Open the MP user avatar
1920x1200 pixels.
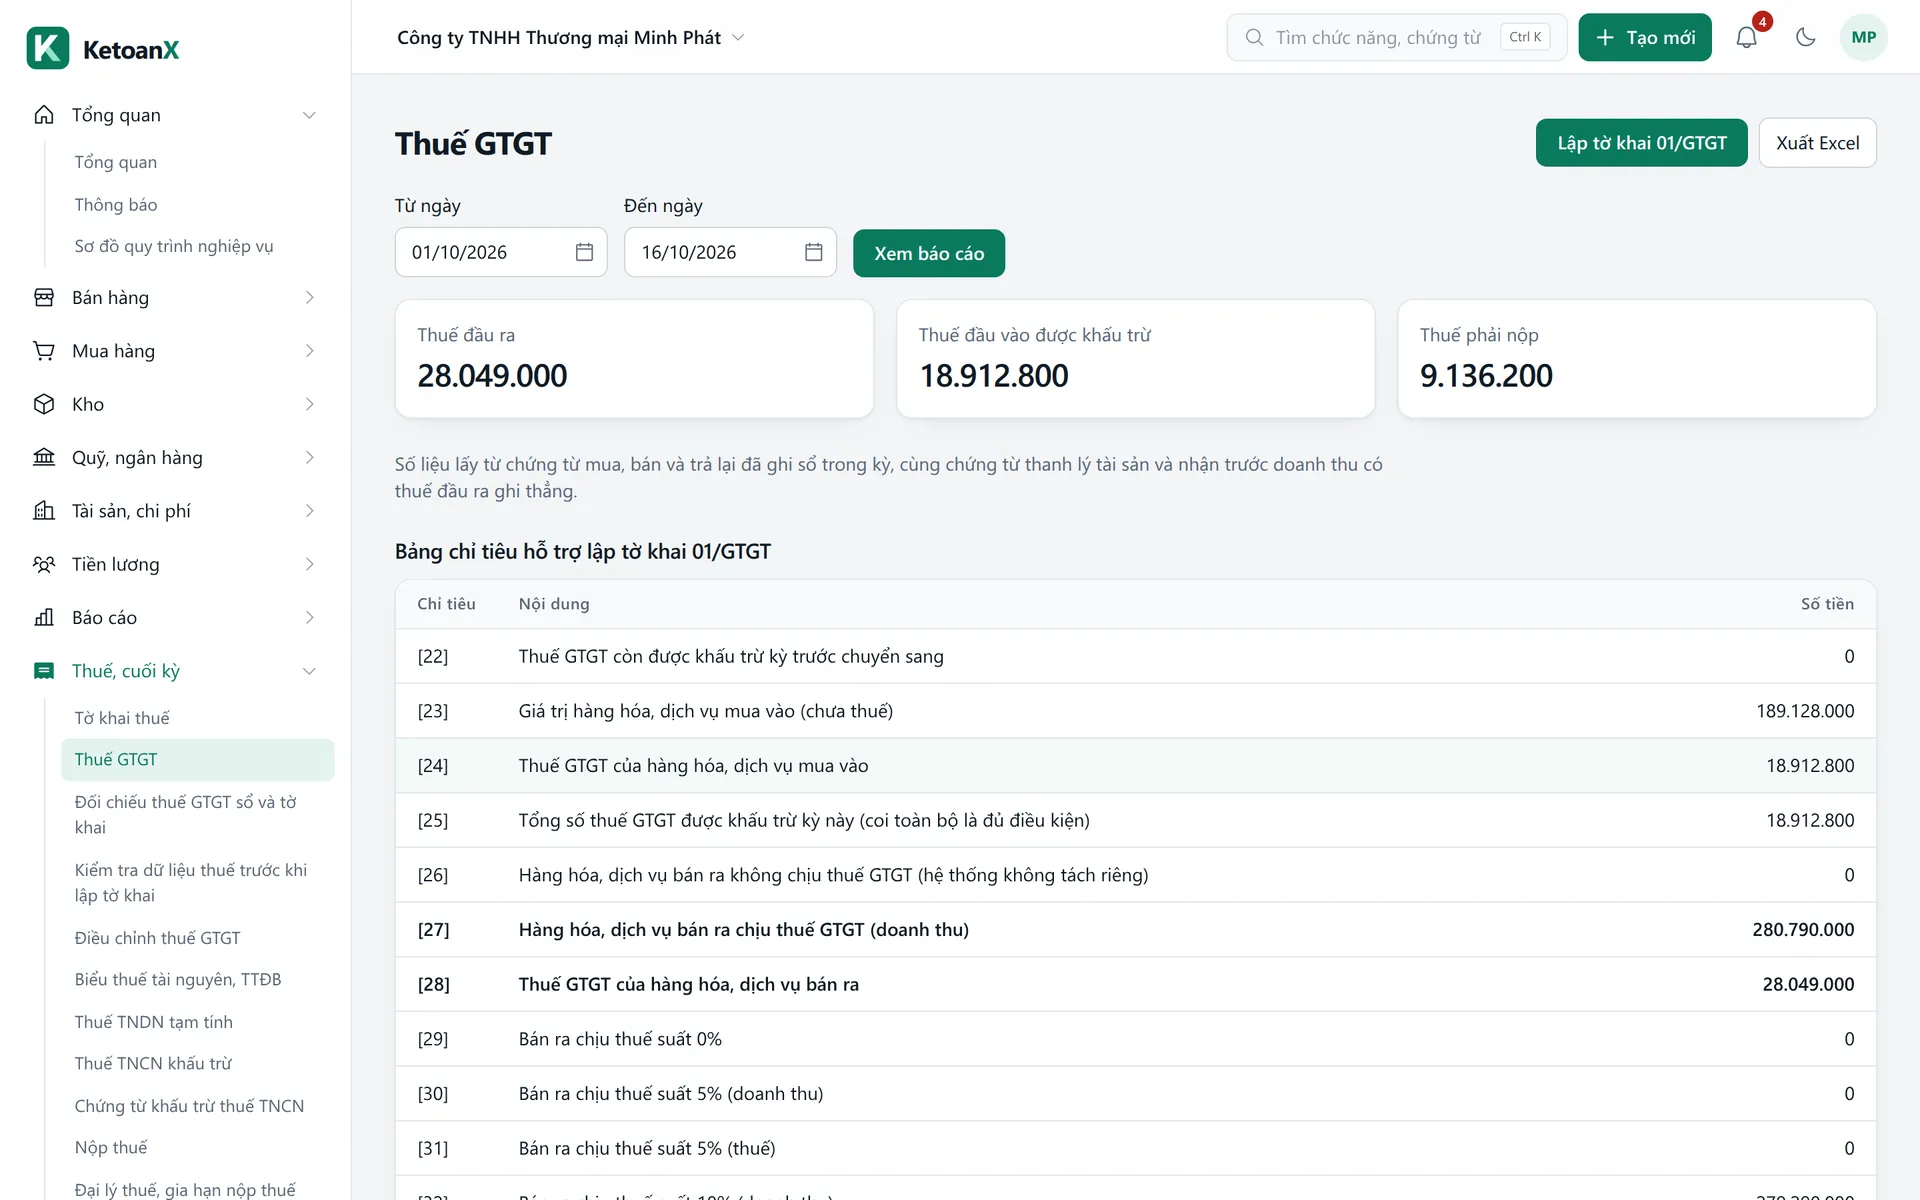[1863, 38]
